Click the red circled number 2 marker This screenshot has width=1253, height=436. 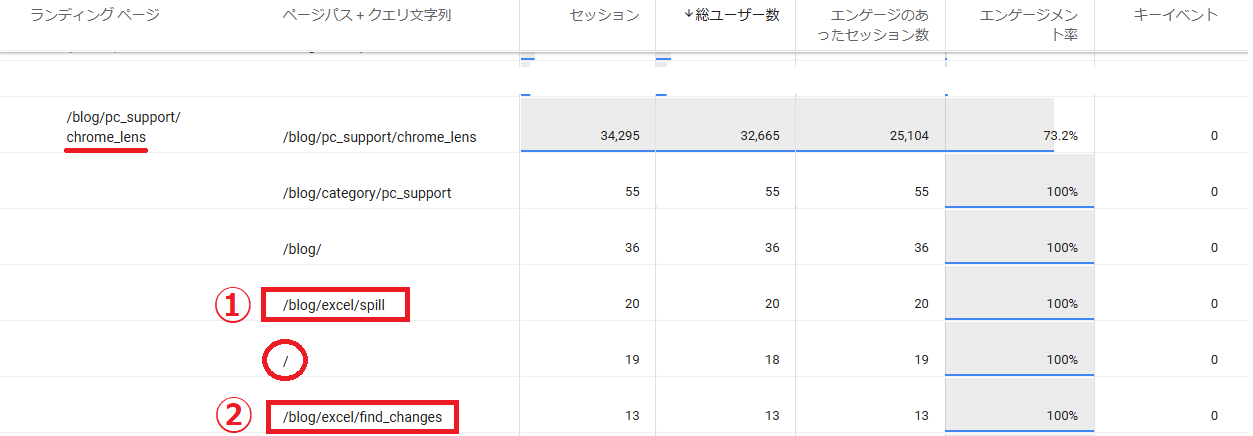coord(232,416)
